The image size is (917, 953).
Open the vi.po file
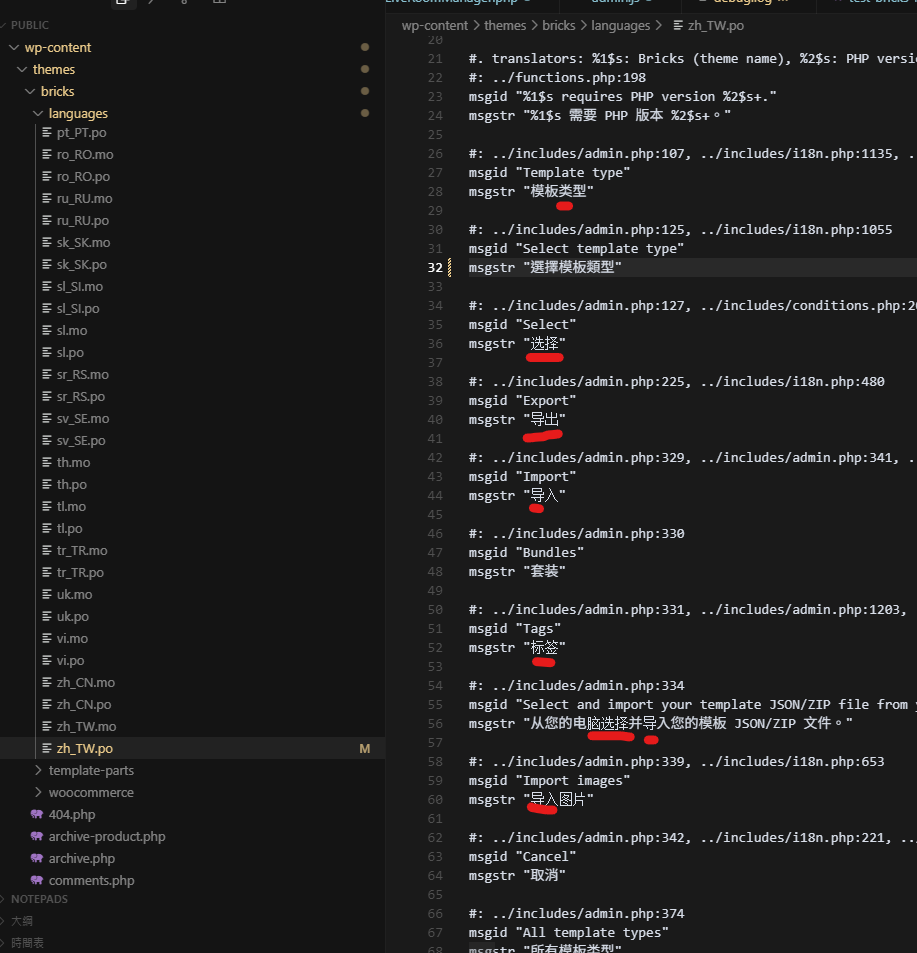tap(70, 661)
